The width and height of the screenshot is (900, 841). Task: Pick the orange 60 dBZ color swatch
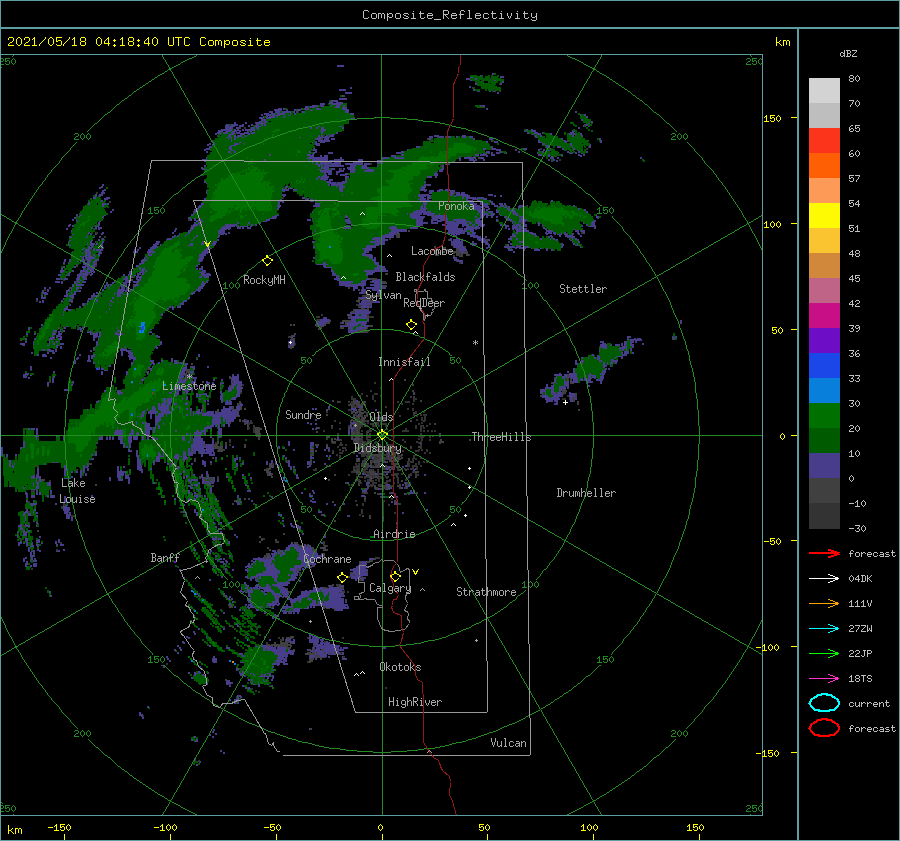824,165
